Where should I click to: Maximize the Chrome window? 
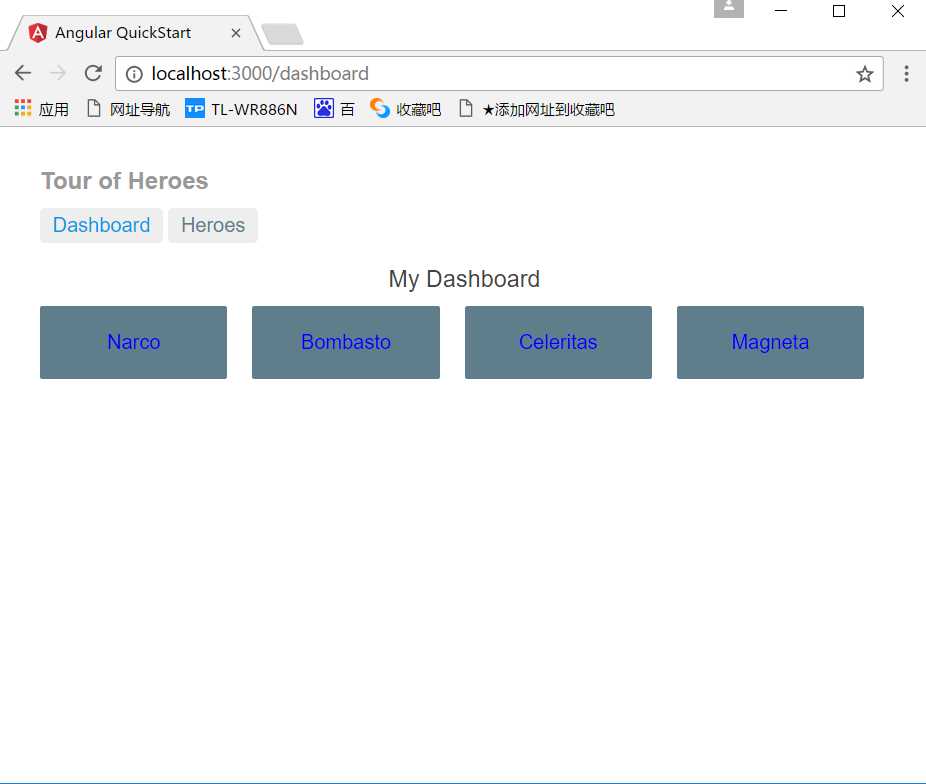[839, 11]
